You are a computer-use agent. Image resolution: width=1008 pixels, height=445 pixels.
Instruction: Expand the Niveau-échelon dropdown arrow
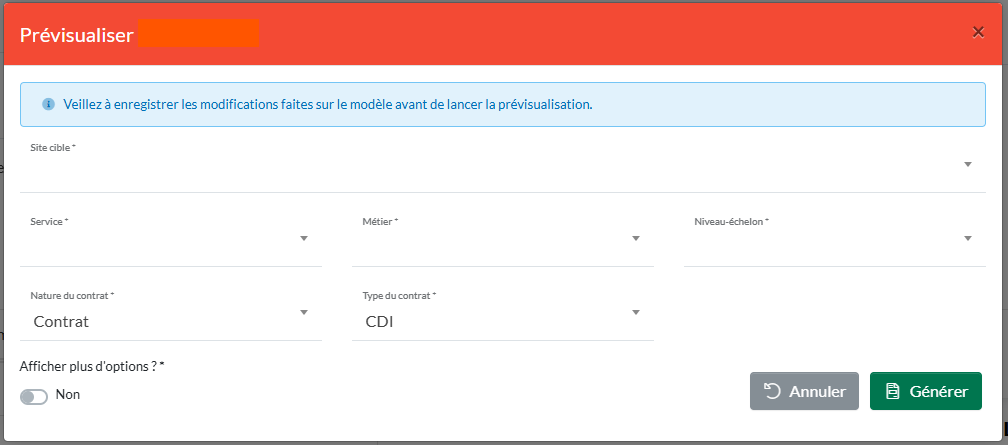point(968,239)
